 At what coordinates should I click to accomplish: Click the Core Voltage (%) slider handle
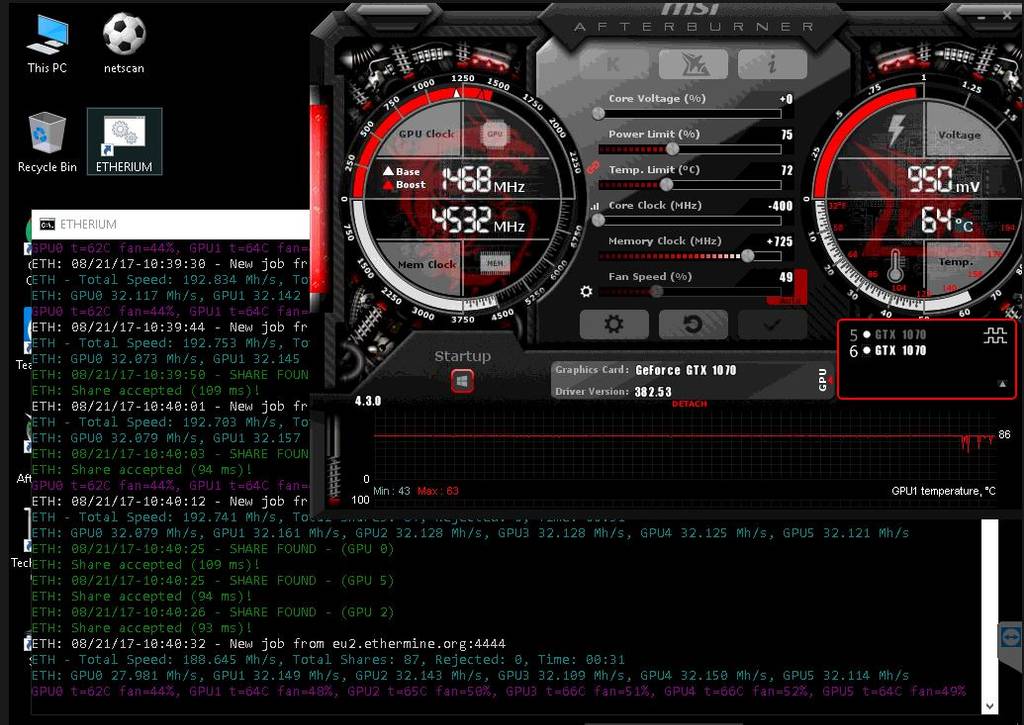(598, 114)
